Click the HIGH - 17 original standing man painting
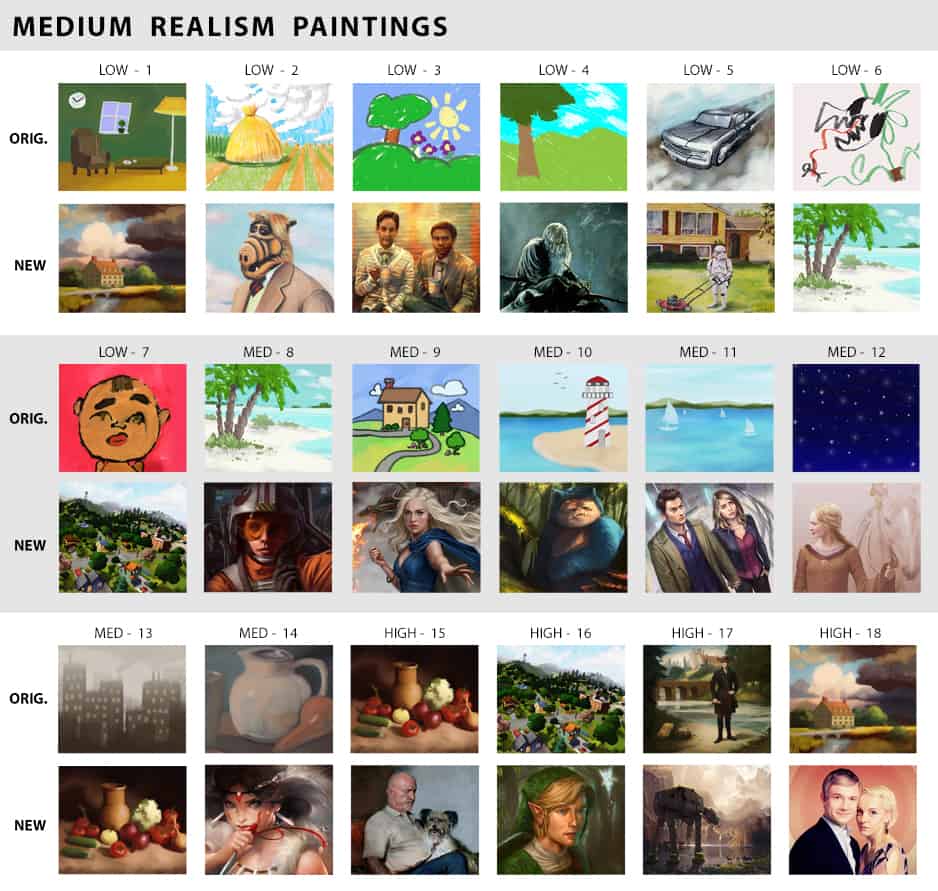 click(x=706, y=699)
